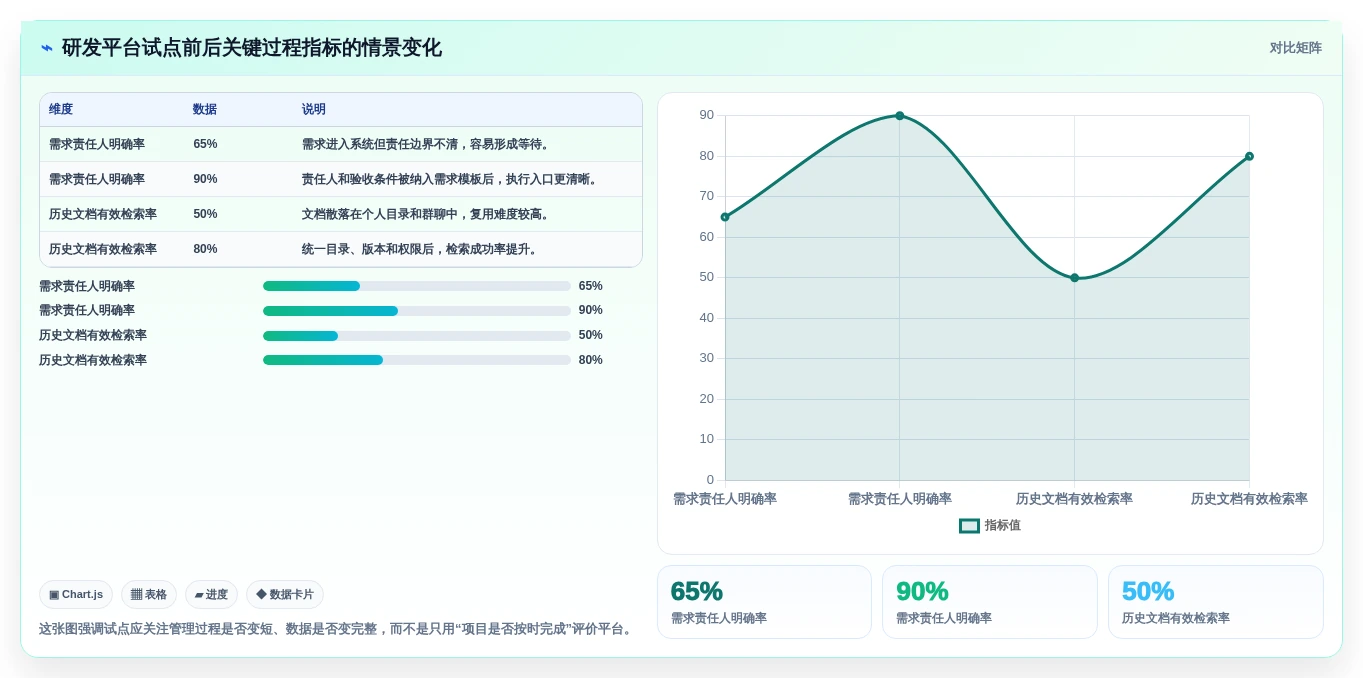The width and height of the screenshot is (1363, 678).
Task: Open the 90% 需求责任人明确率 data card
Action: (x=990, y=602)
